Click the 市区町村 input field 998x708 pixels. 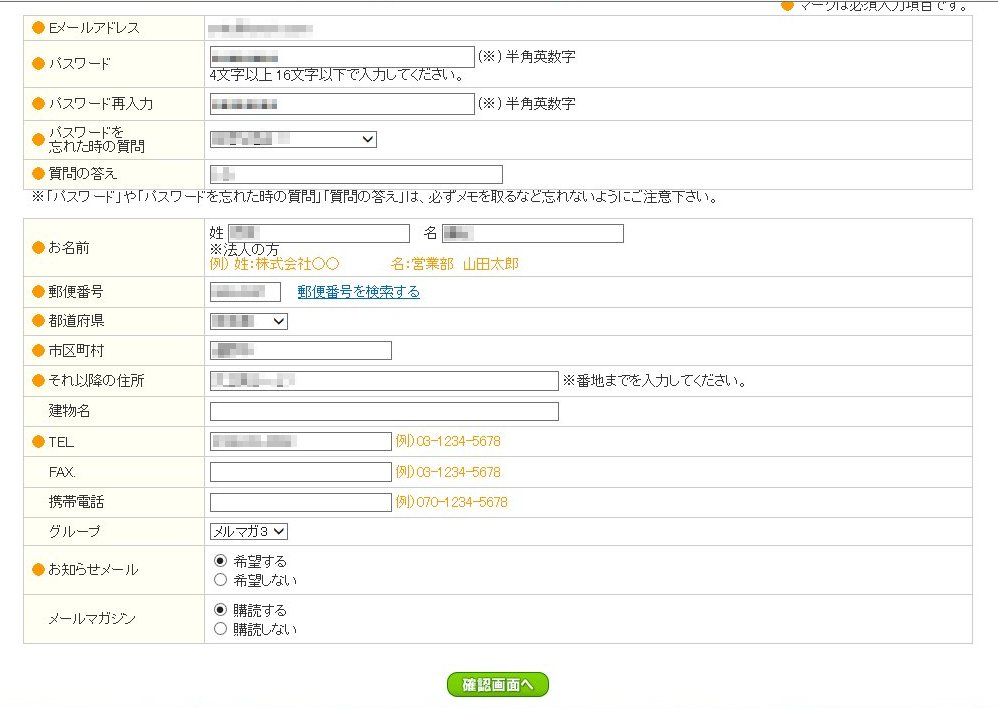300,350
